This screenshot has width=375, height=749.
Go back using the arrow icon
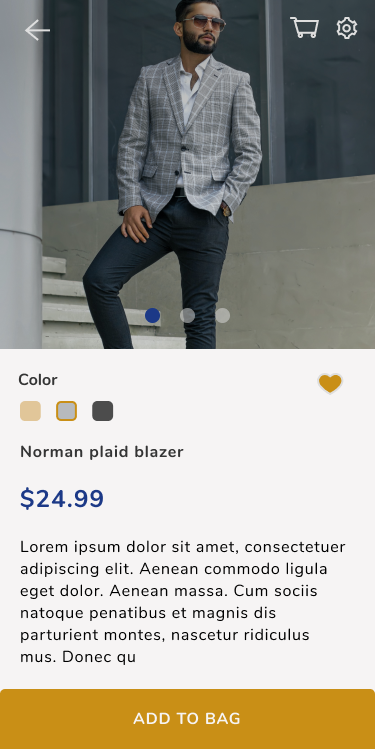37,30
